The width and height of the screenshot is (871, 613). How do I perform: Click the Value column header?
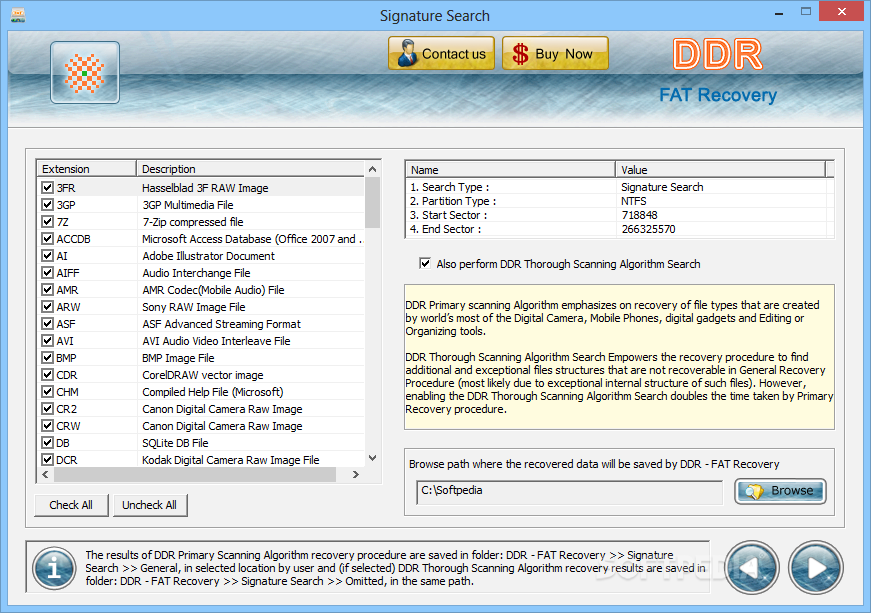click(720, 169)
